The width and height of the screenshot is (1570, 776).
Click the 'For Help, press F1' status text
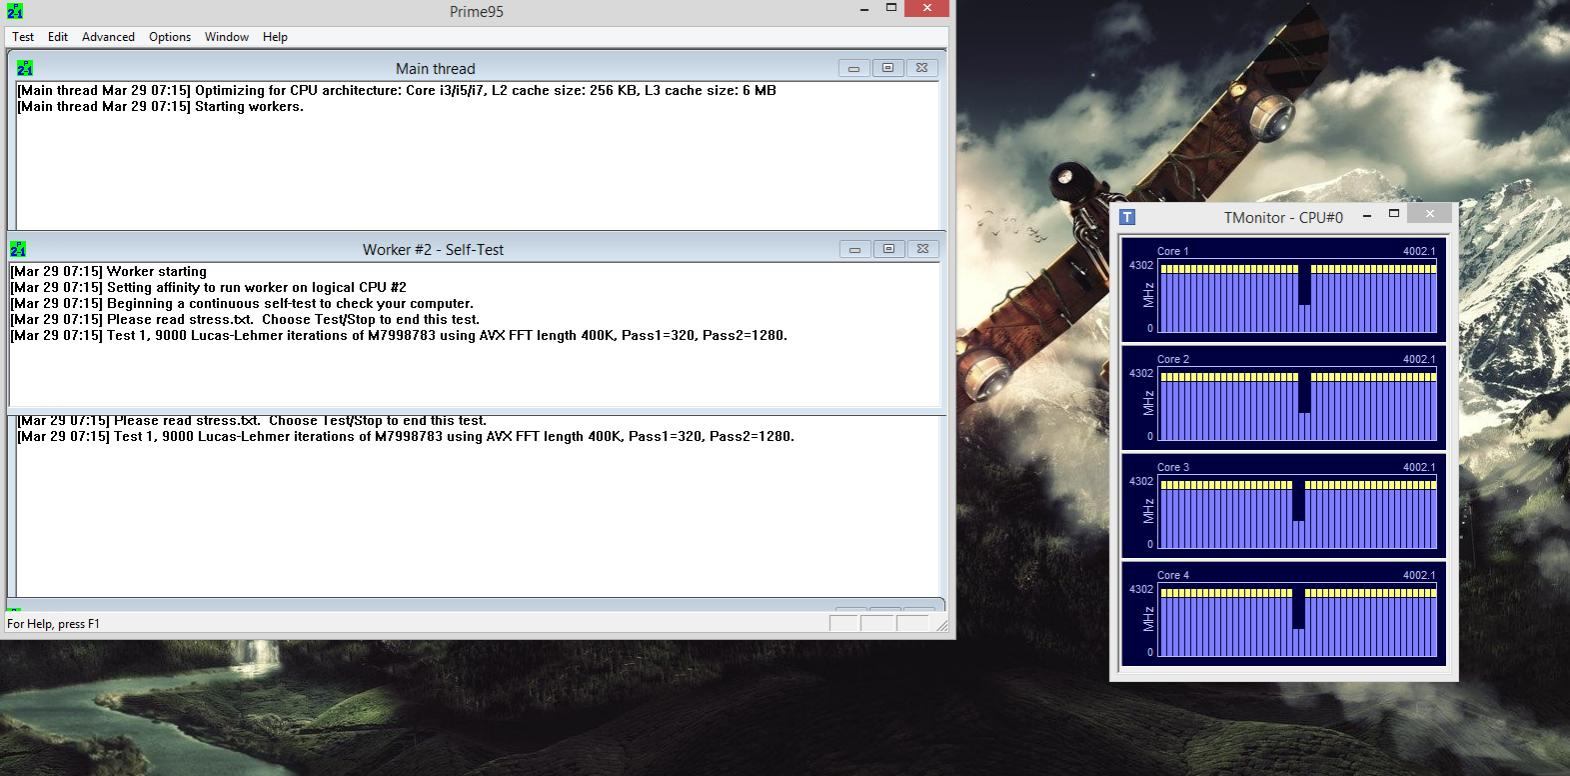coord(54,624)
